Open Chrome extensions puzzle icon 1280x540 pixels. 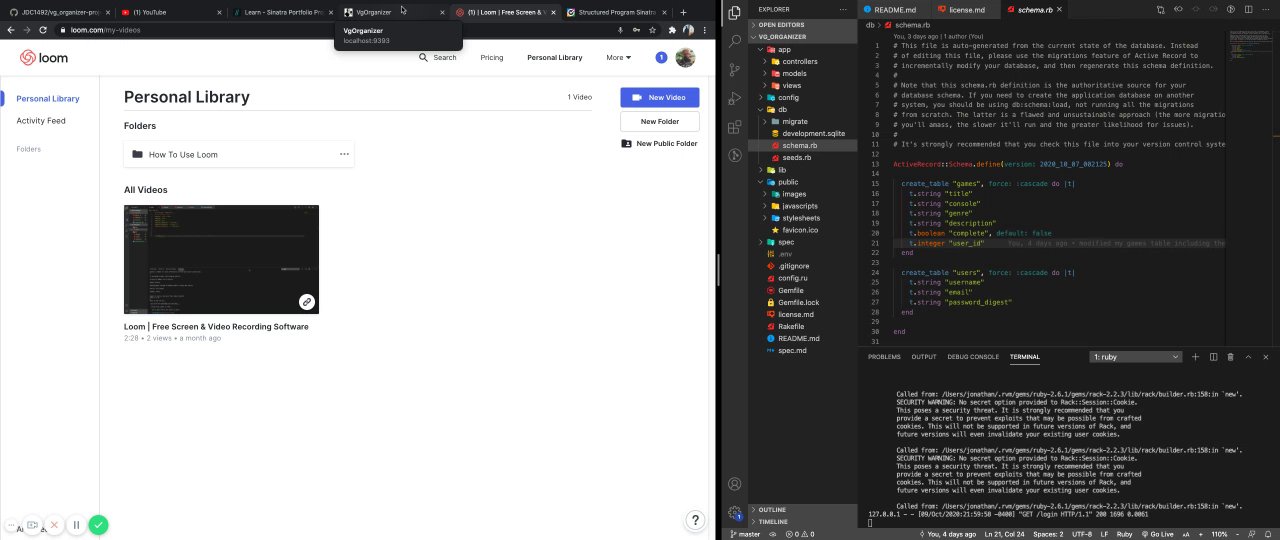click(672, 30)
